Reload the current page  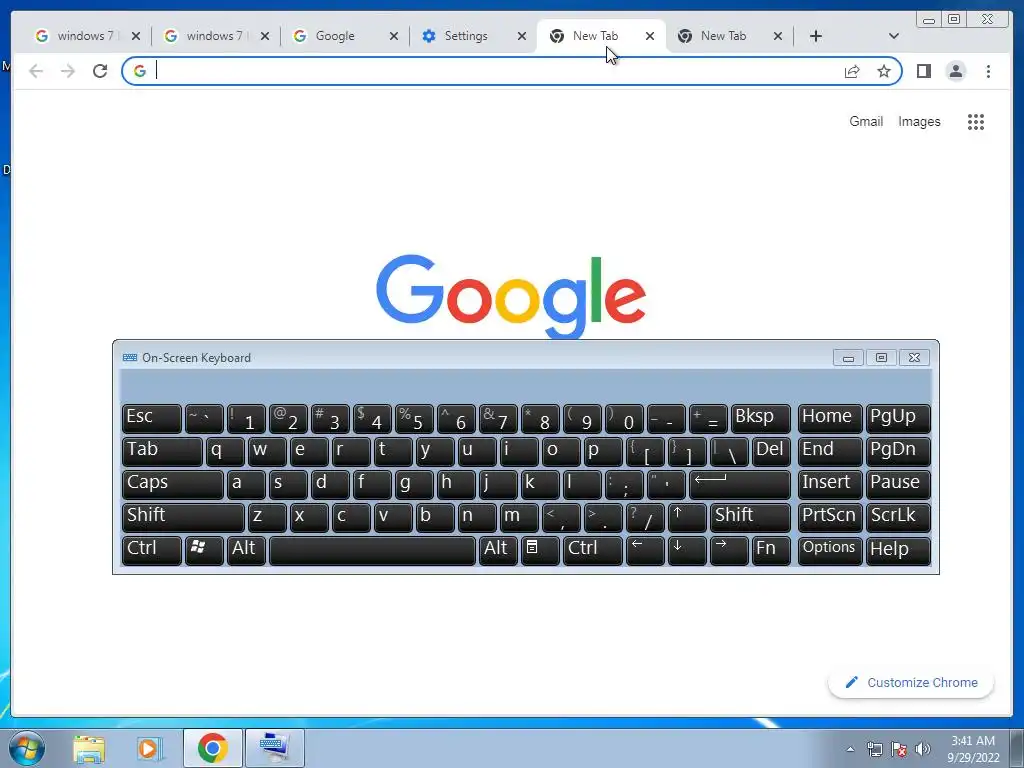coord(99,71)
